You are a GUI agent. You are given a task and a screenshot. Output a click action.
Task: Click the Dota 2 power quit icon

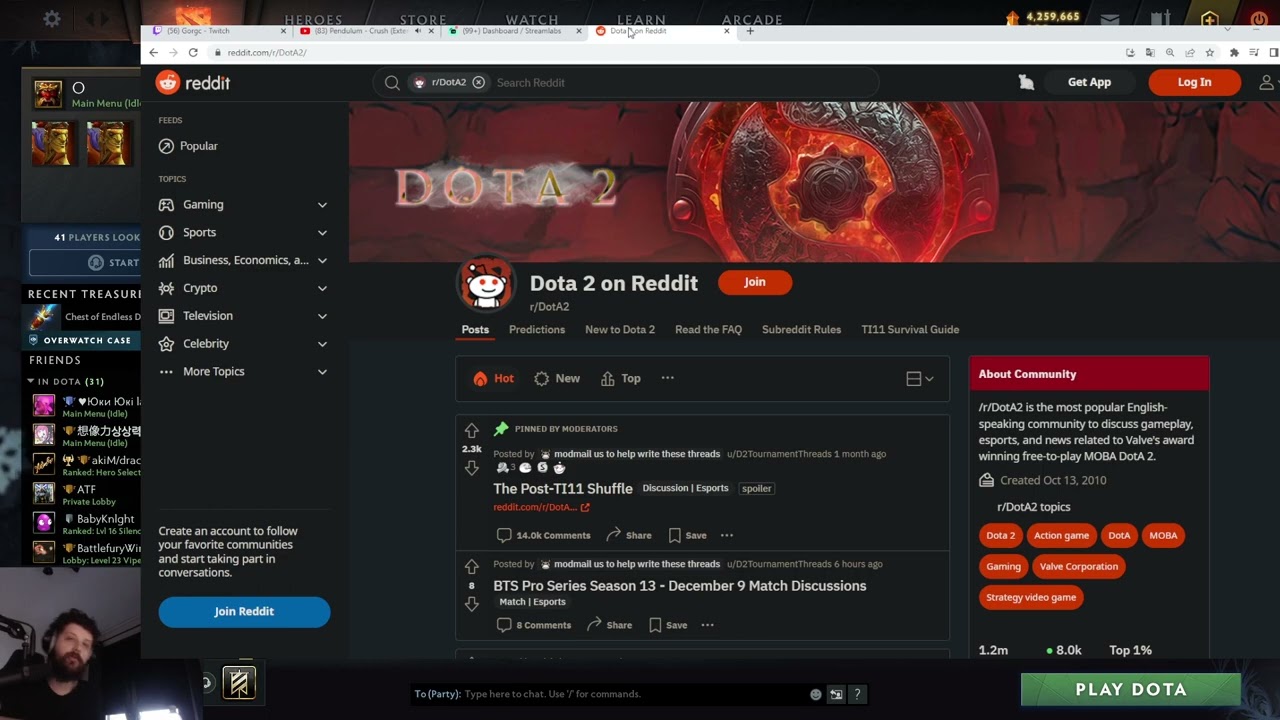point(1258,18)
